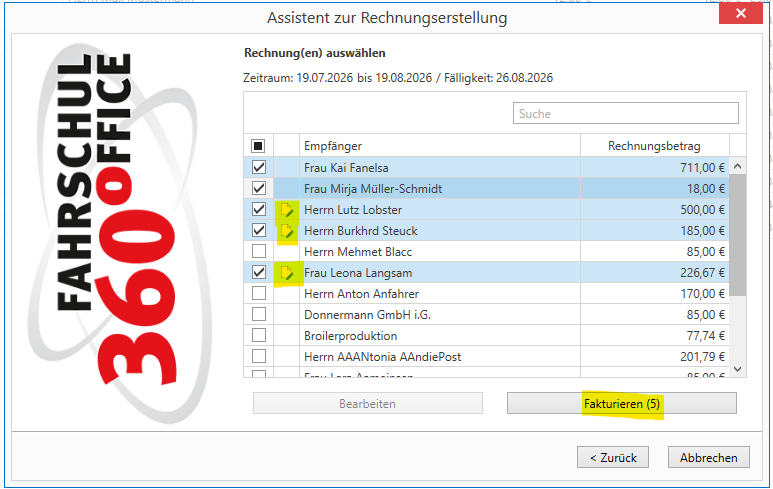Click the amount 500,00 €
This screenshot has height=489, width=773.
703,210
